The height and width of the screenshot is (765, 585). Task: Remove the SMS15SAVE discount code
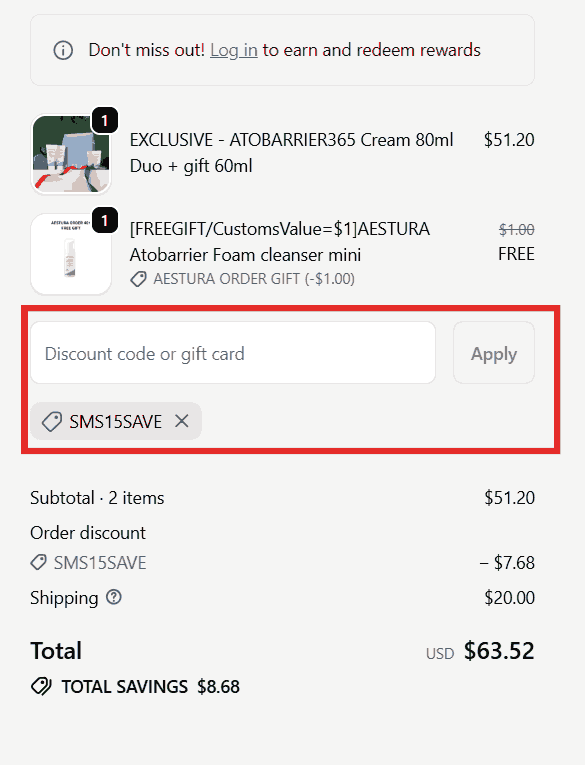pos(182,421)
